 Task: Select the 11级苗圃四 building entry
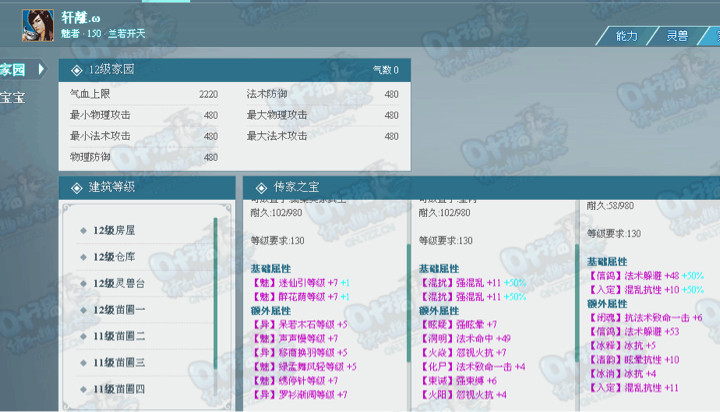coord(119,388)
